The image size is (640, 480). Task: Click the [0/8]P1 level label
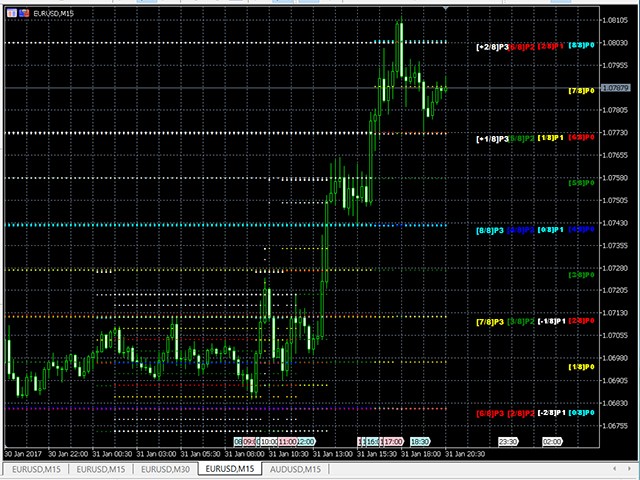(551, 230)
